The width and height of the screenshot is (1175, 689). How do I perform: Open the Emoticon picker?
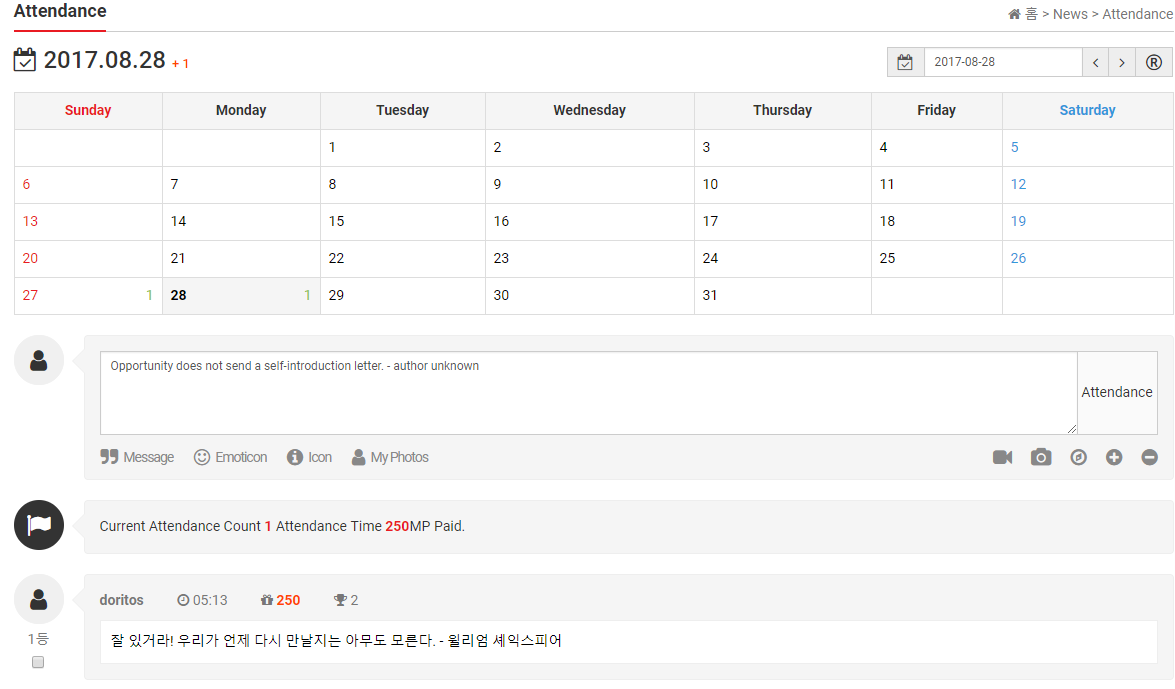pos(230,457)
